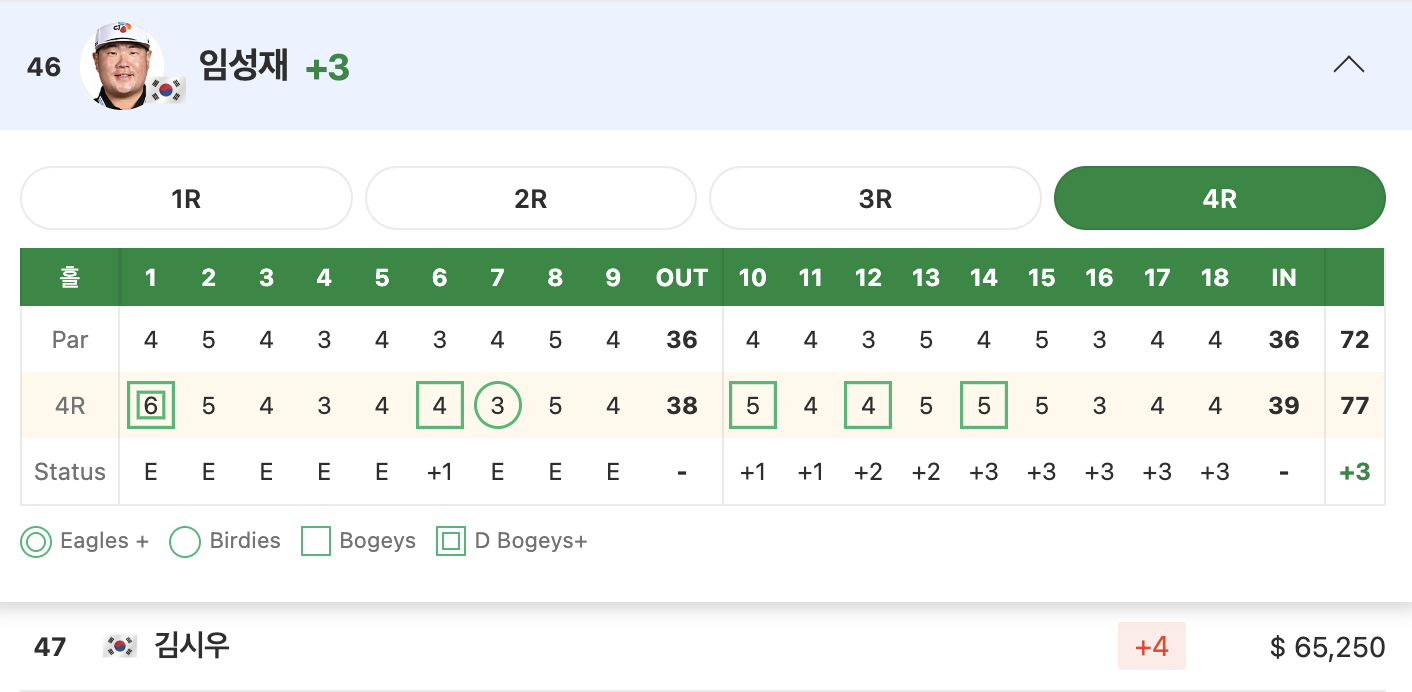
Task: Expand 김시우's scorecard row
Action: point(700,646)
